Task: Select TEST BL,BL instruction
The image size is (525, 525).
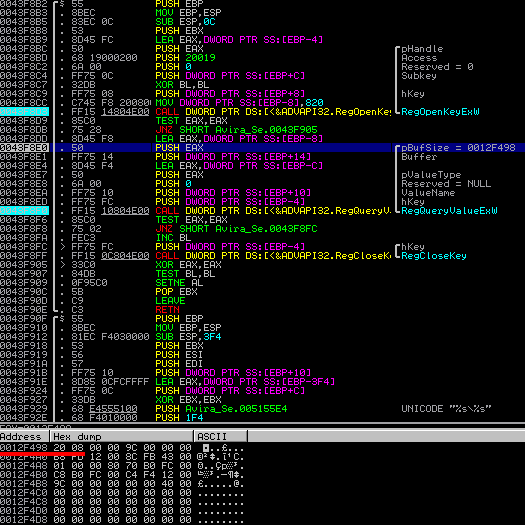Action: pyautogui.click(x=185, y=274)
